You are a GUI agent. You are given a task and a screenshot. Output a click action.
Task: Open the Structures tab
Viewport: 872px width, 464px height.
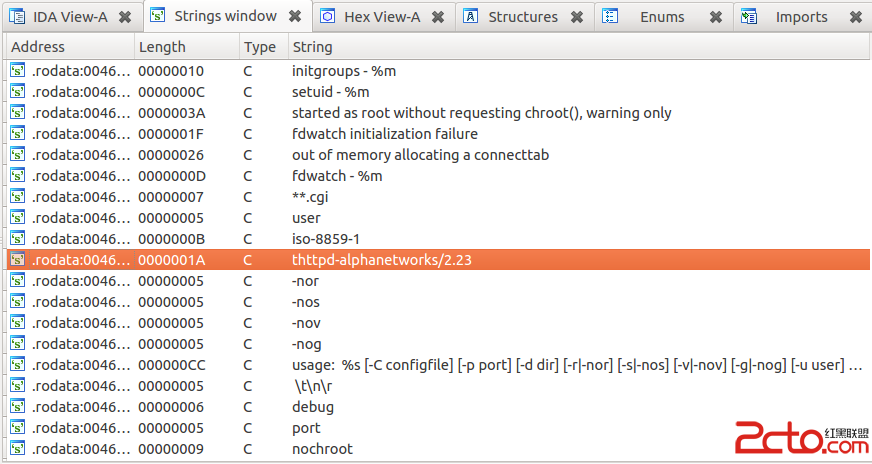pyautogui.click(x=523, y=17)
